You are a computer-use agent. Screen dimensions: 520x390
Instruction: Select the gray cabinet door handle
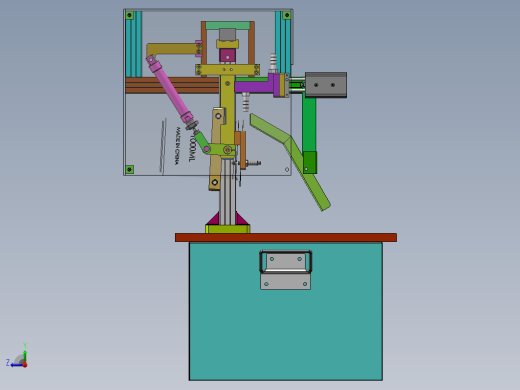(285, 270)
